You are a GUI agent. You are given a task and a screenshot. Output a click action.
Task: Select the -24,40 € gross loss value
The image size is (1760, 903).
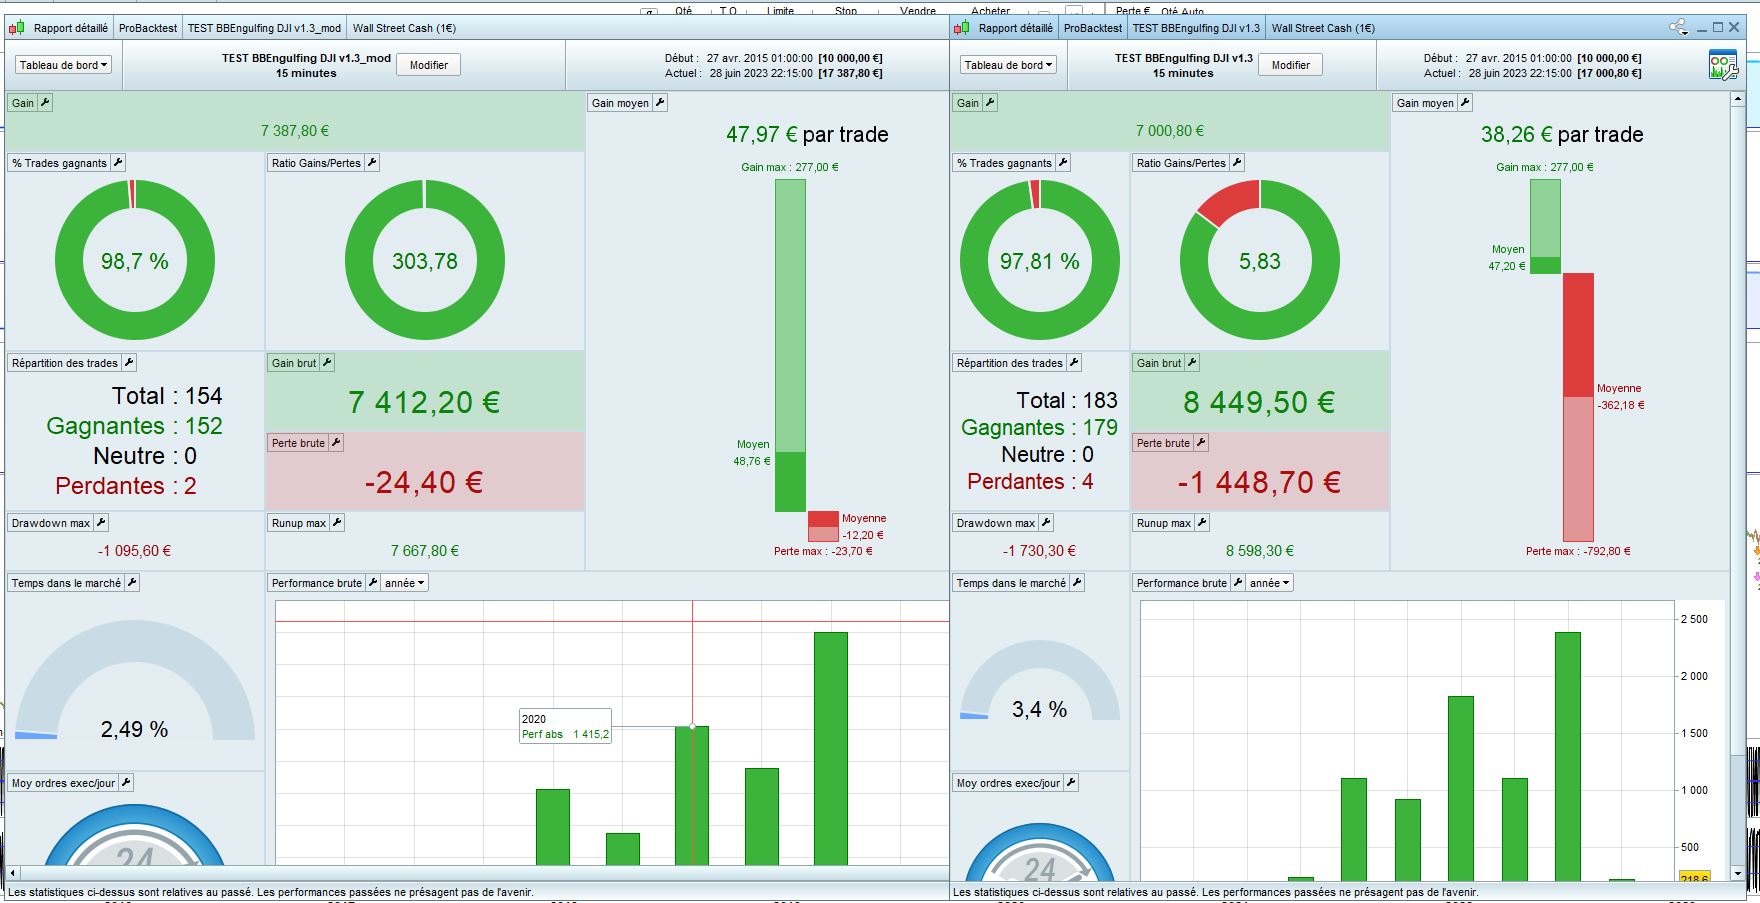(x=424, y=482)
